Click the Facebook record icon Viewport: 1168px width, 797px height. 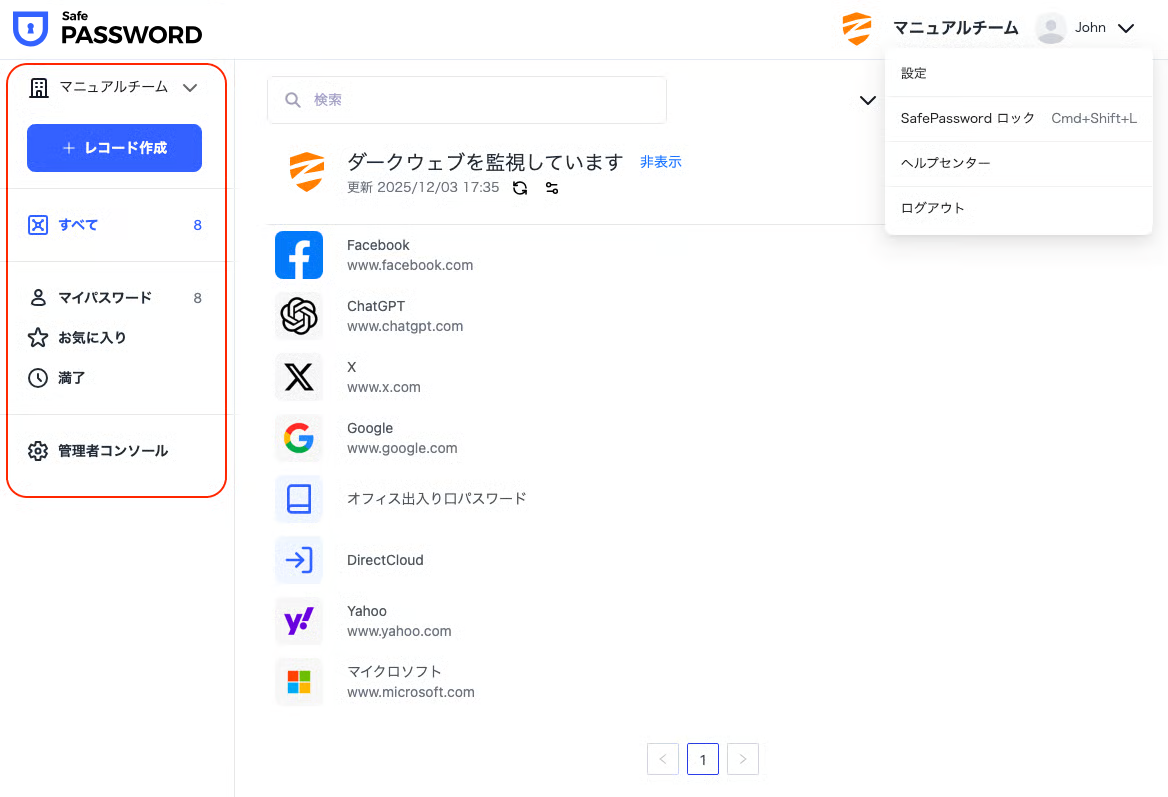(x=299, y=255)
